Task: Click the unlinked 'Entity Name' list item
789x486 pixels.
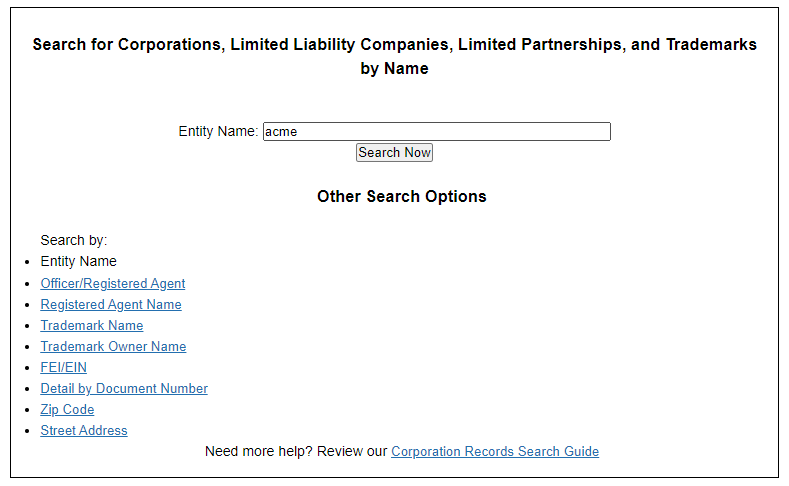Action: pyautogui.click(x=78, y=261)
